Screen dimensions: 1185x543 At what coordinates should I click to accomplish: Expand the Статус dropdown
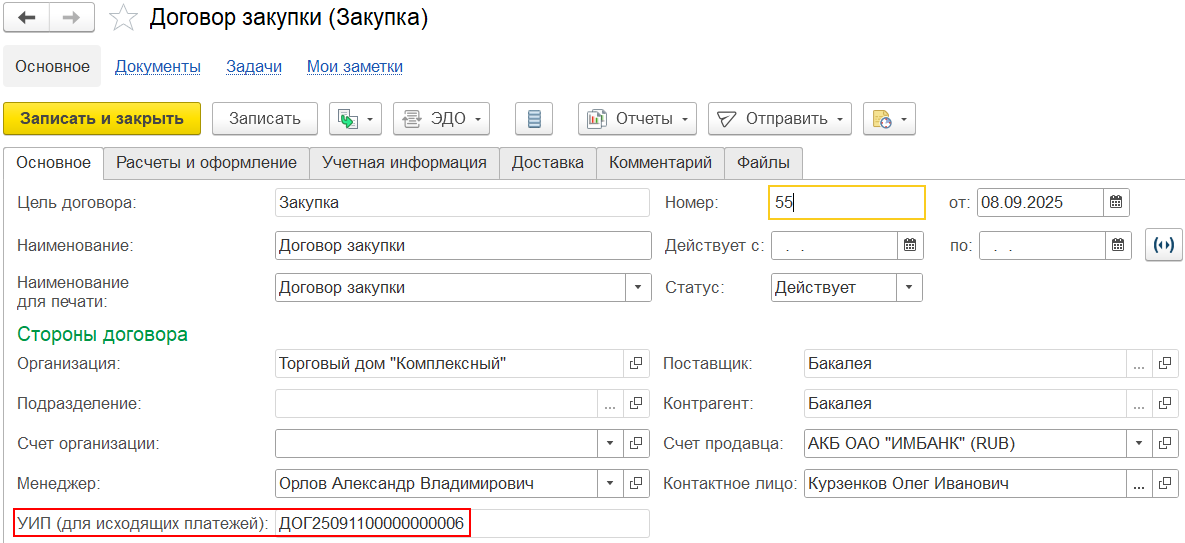point(909,288)
